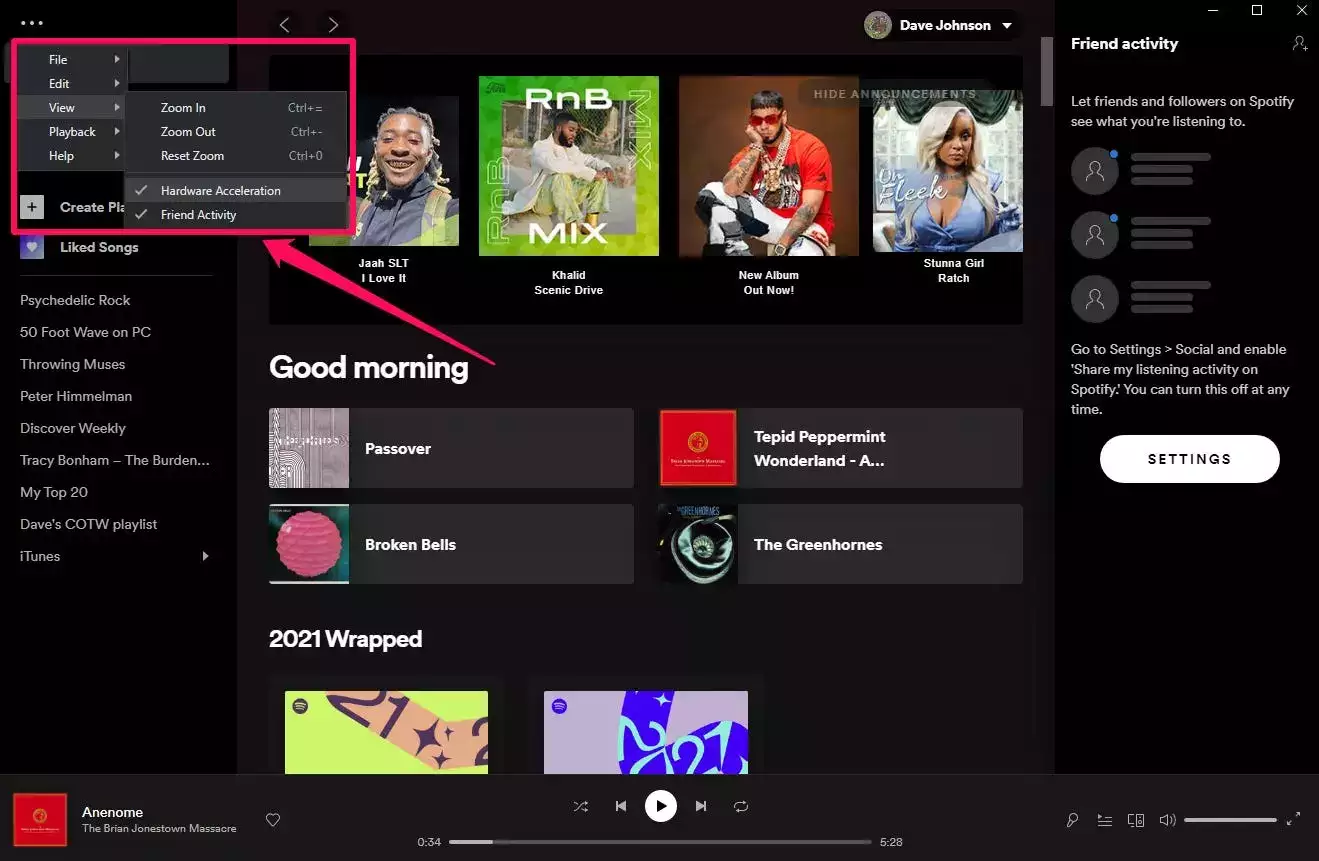Image resolution: width=1319 pixels, height=861 pixels.
Task: Expand the Playback submenu
Action: (x=72, y=132)
